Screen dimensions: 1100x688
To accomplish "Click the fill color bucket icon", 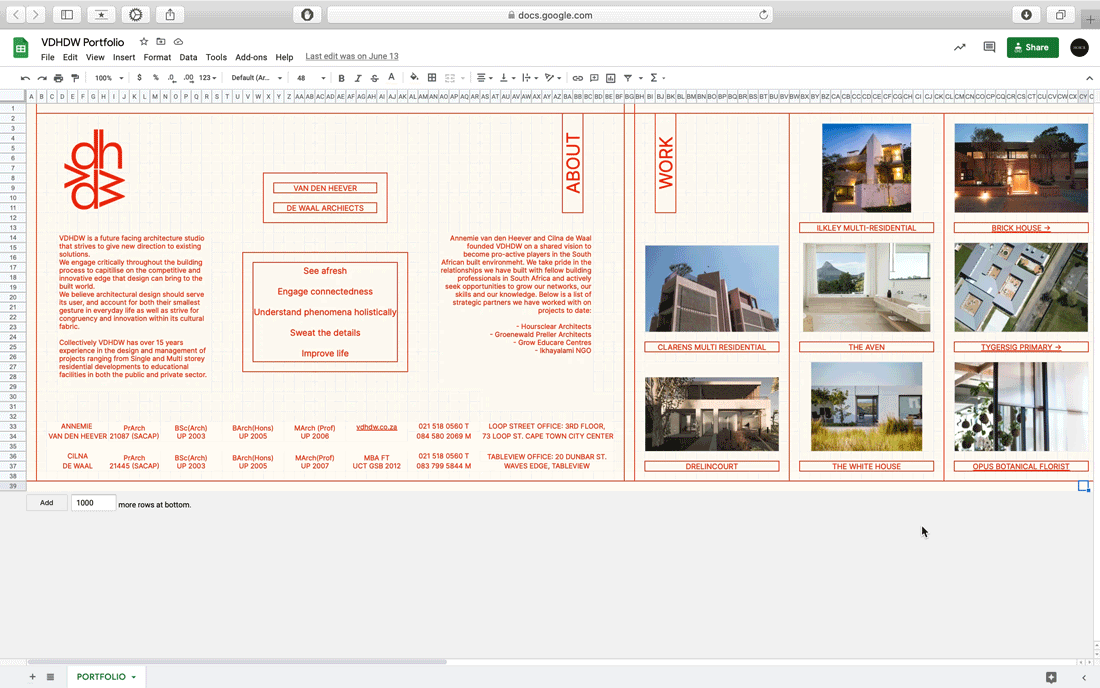I will [x=414, y=78].
